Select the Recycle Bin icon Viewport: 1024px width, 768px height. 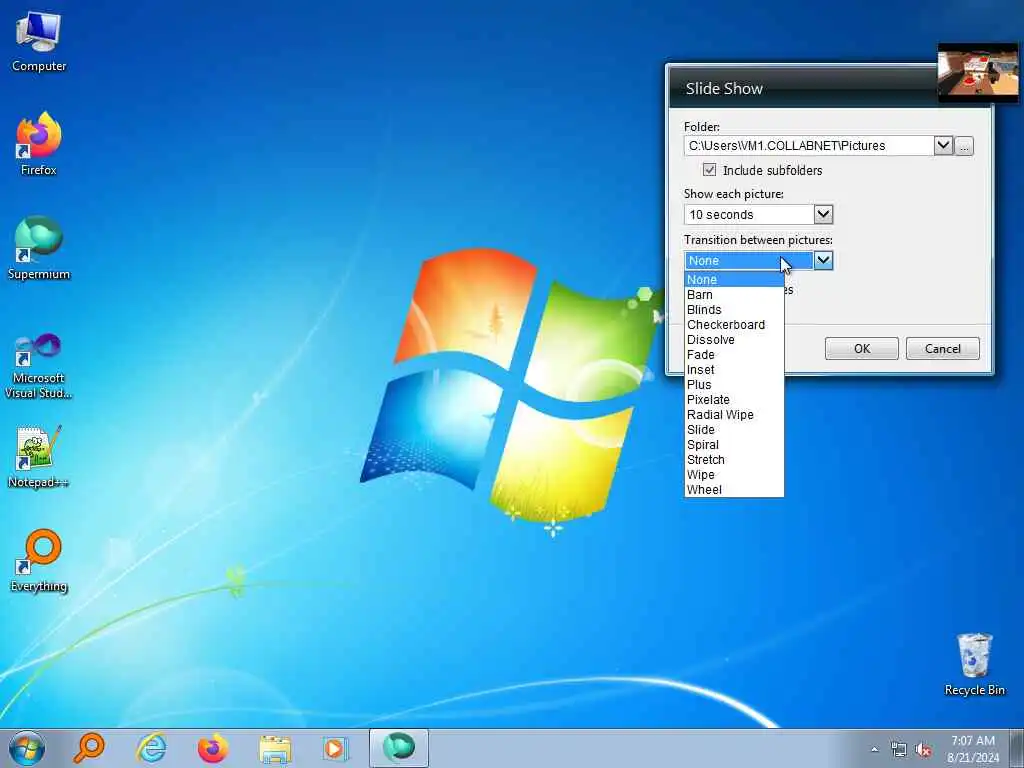tap(974, 664)
